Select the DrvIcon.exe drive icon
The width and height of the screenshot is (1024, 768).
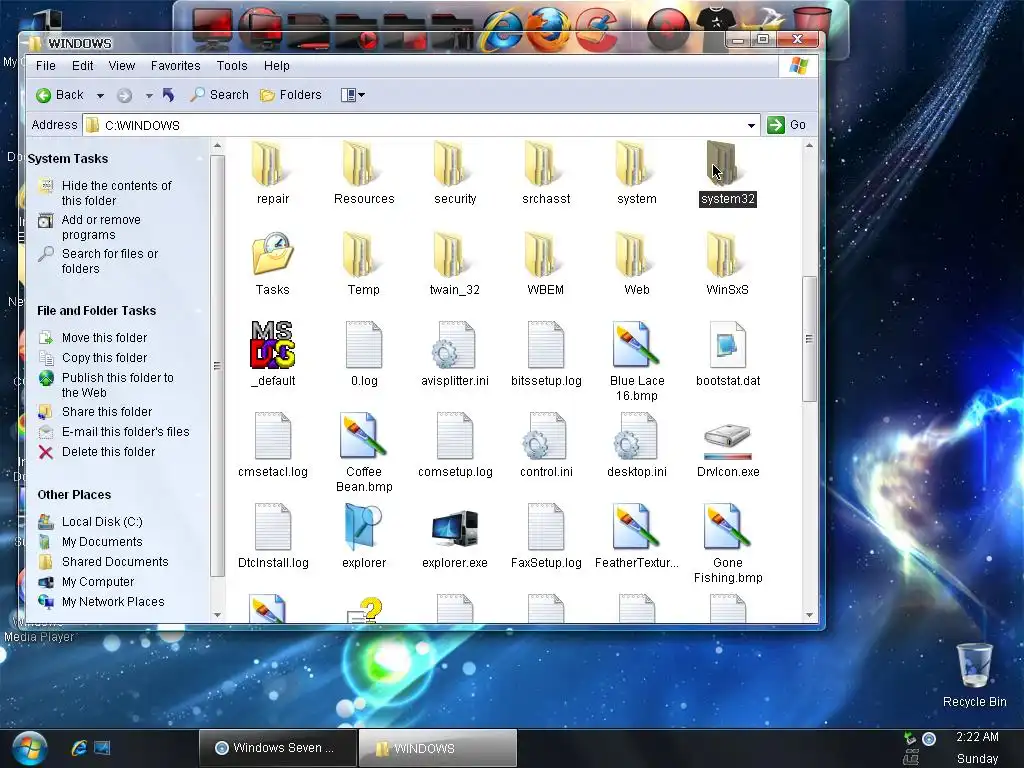tap(728, 441)
